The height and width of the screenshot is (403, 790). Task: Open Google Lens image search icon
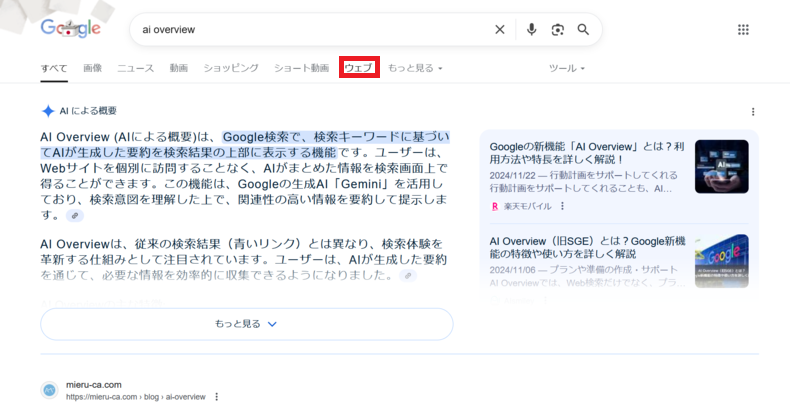click(557, 30)
